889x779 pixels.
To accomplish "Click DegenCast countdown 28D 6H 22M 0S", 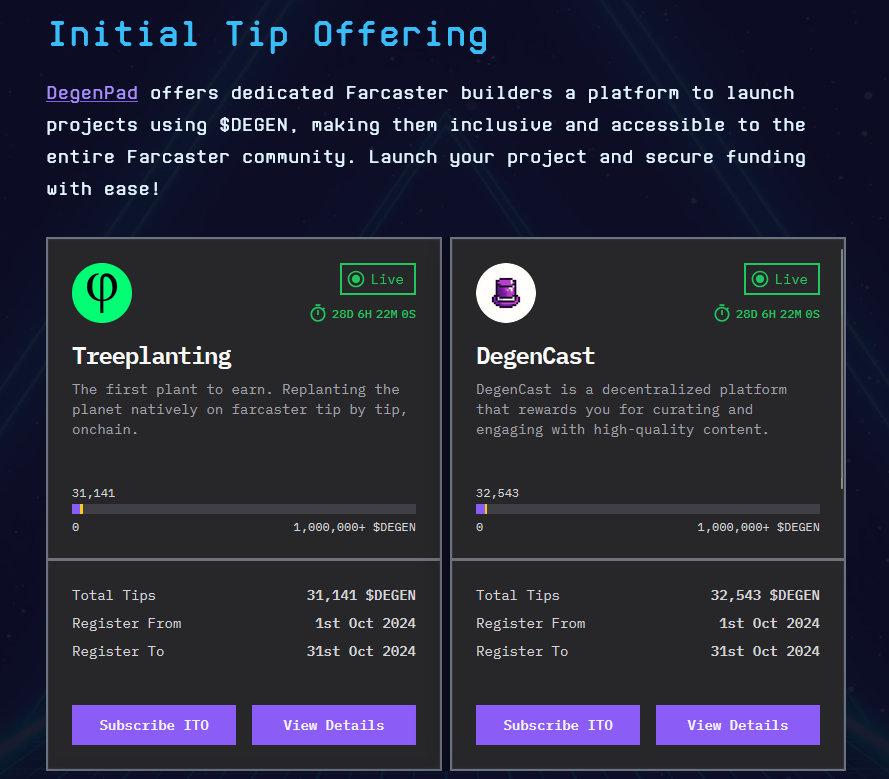I will pos(777,314).
